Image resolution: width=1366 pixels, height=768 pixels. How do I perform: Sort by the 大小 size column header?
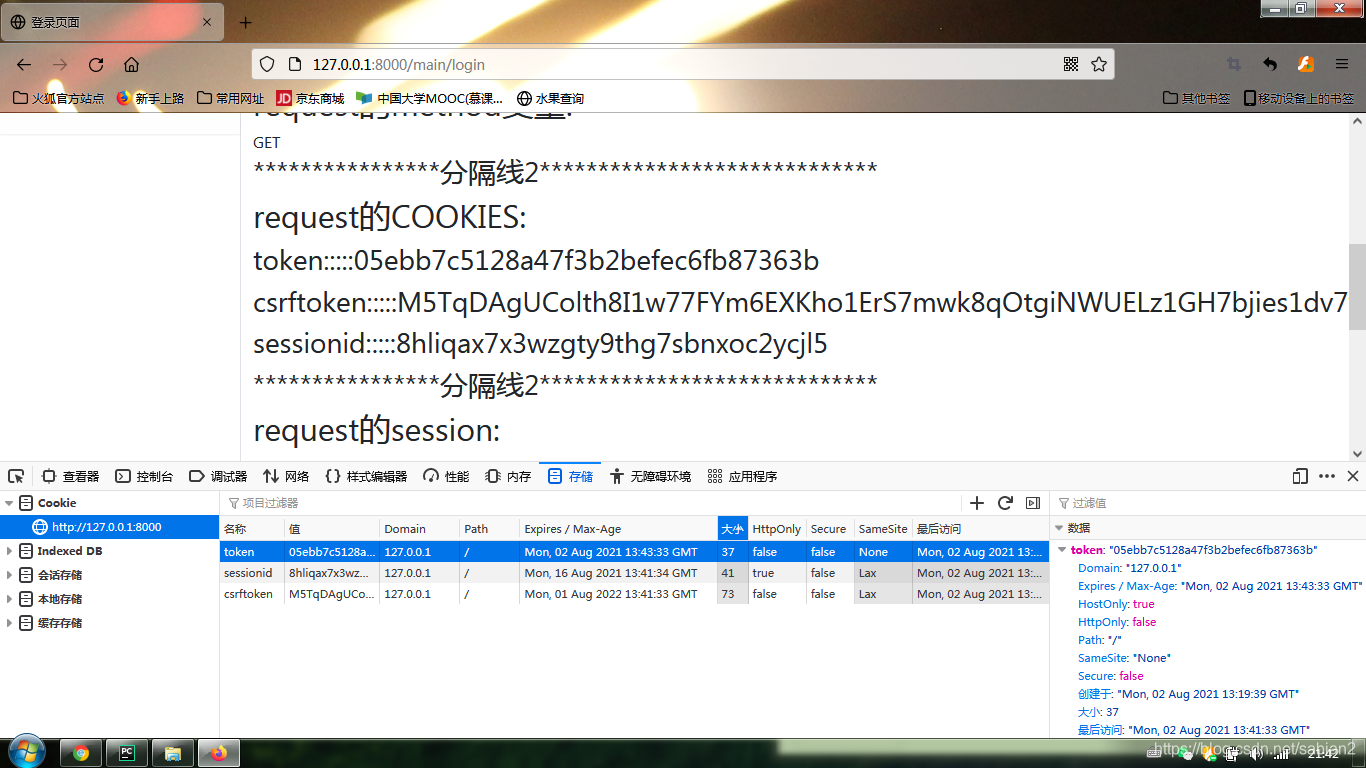[732, 529]
